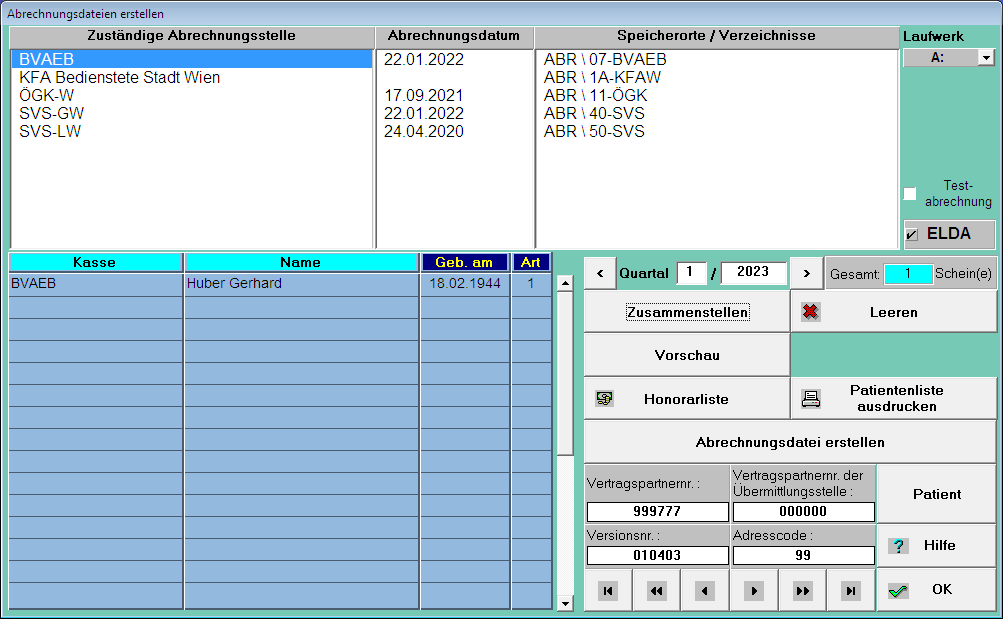
Task: Go to next record arrow icon
Action: coord(754,591)
